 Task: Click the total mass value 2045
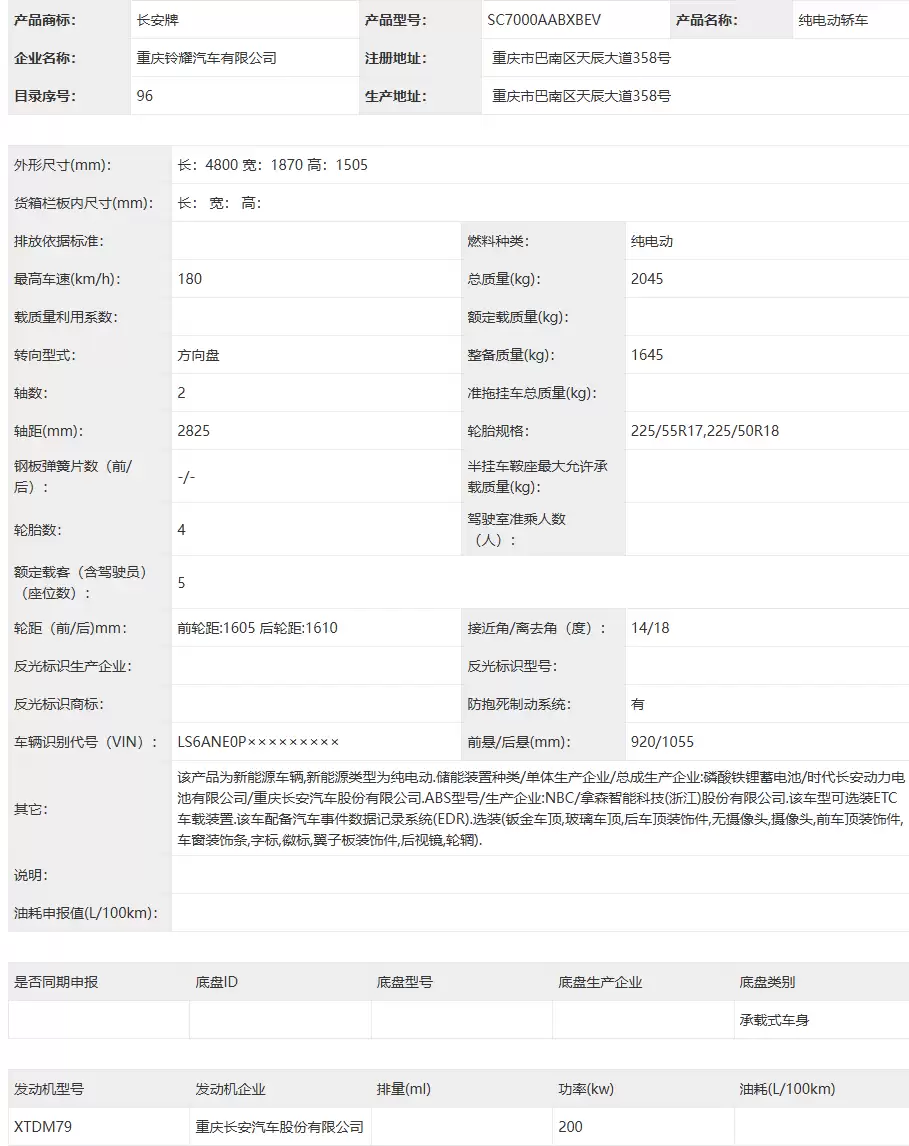click(x=647, y=278)
